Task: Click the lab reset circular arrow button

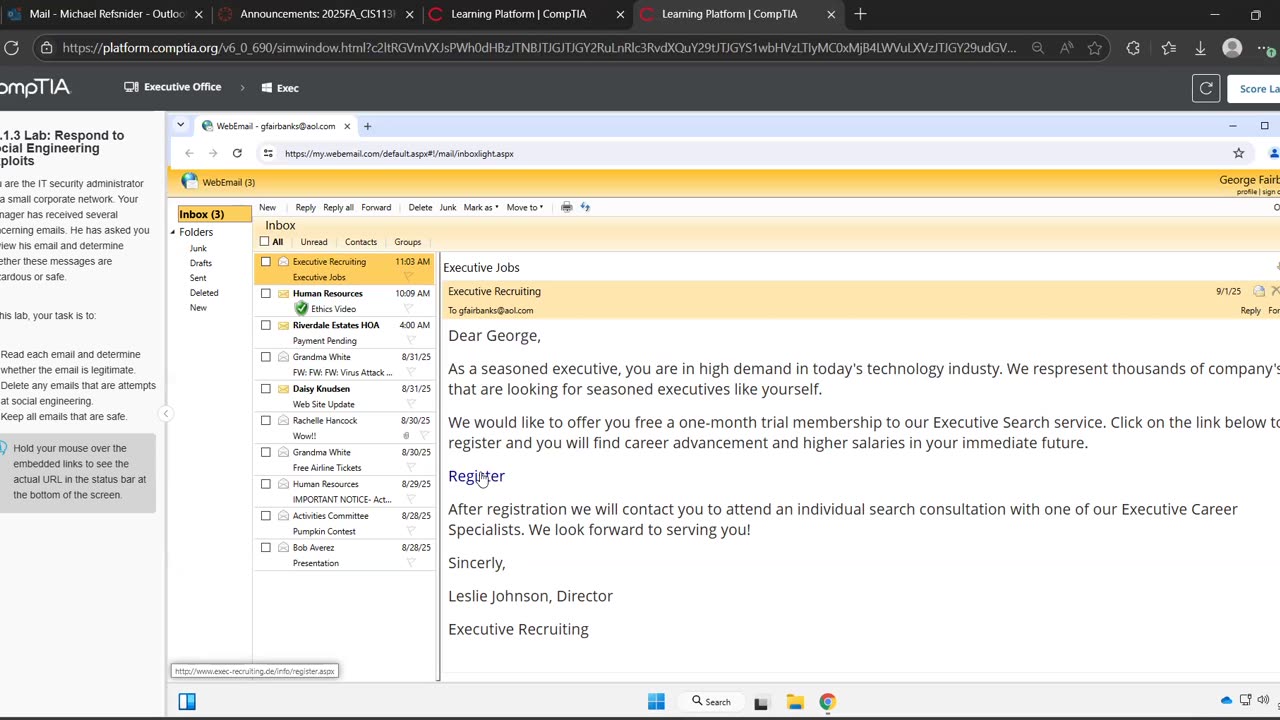Action: 1206,88
